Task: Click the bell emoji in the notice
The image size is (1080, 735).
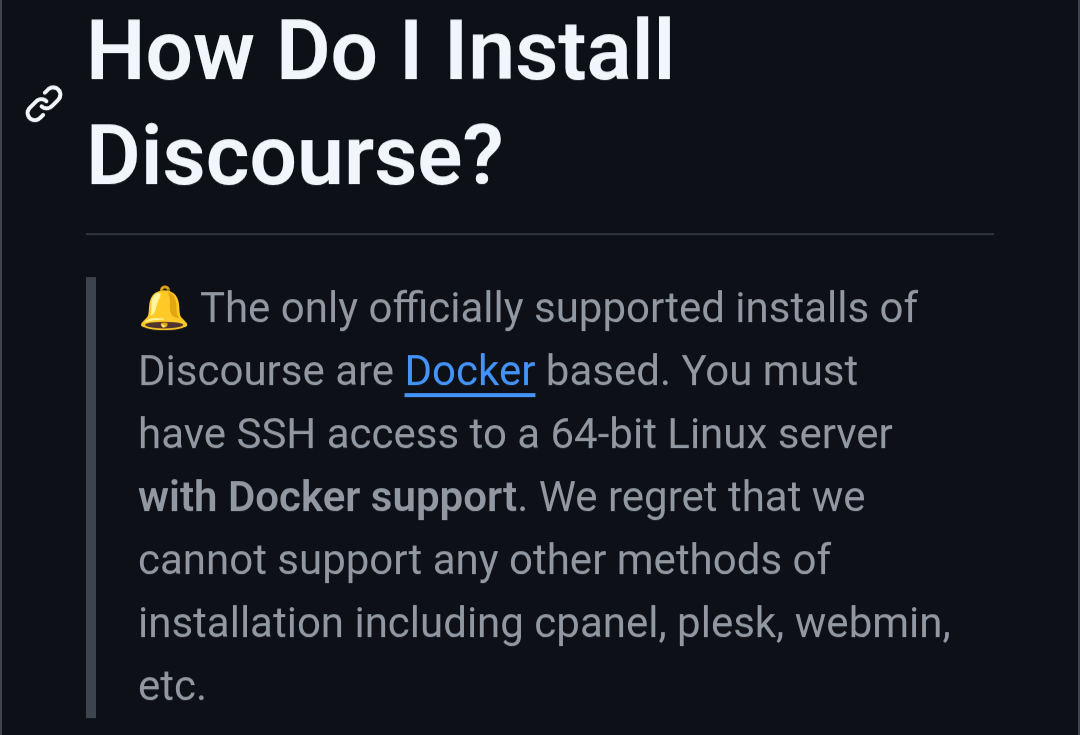Action: click(x=163, y=308)
